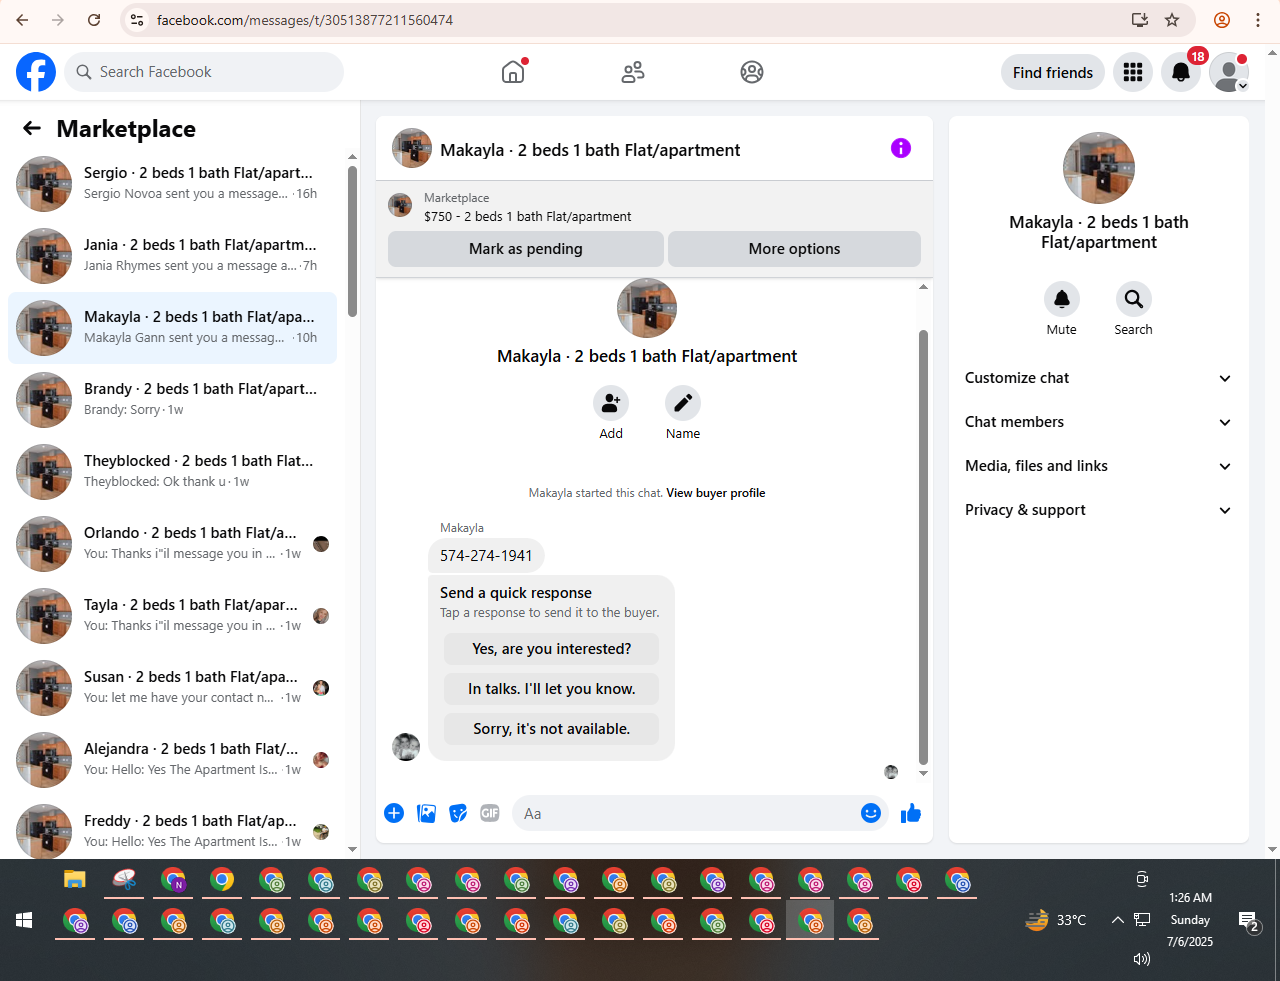Open the Sergio apartment conversation
Image resolution: width=1280 pixels, height=981 pixels.
[172, 184]
